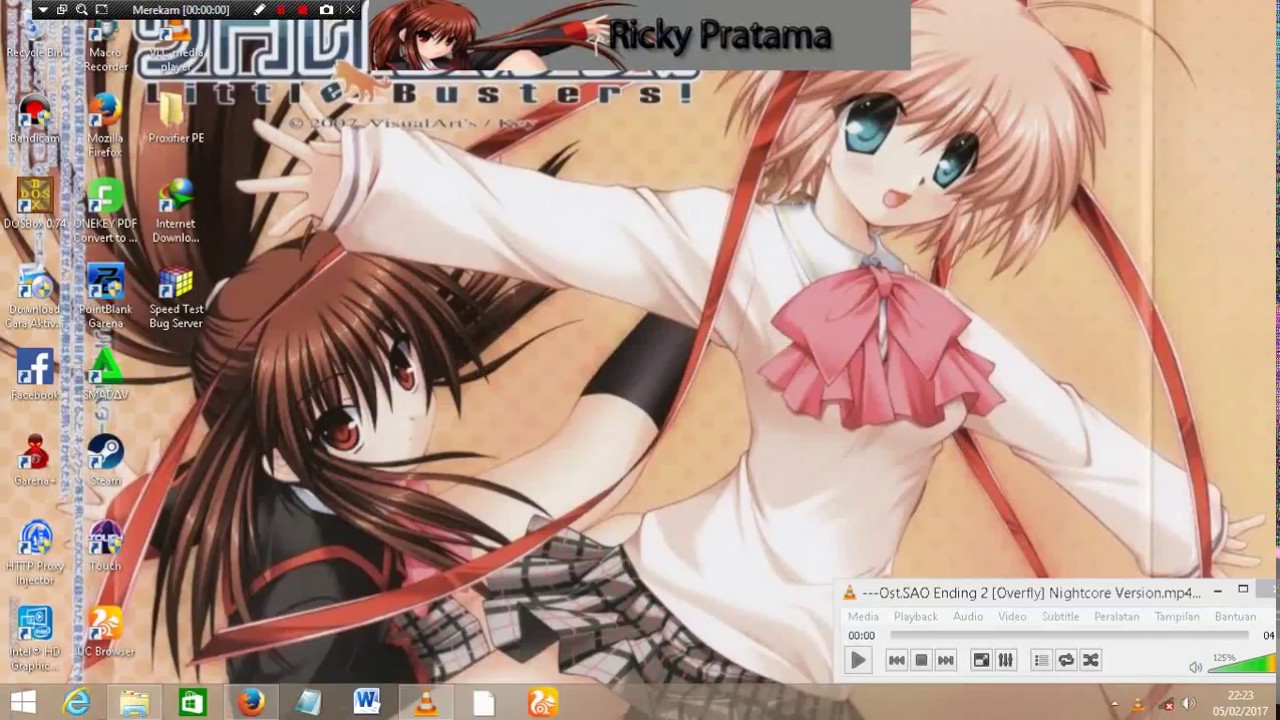Stop playback in VLC
Image resolution: width=1280 pixels, height=720 pixels.
pyautogui.click(x=921, y=660)
